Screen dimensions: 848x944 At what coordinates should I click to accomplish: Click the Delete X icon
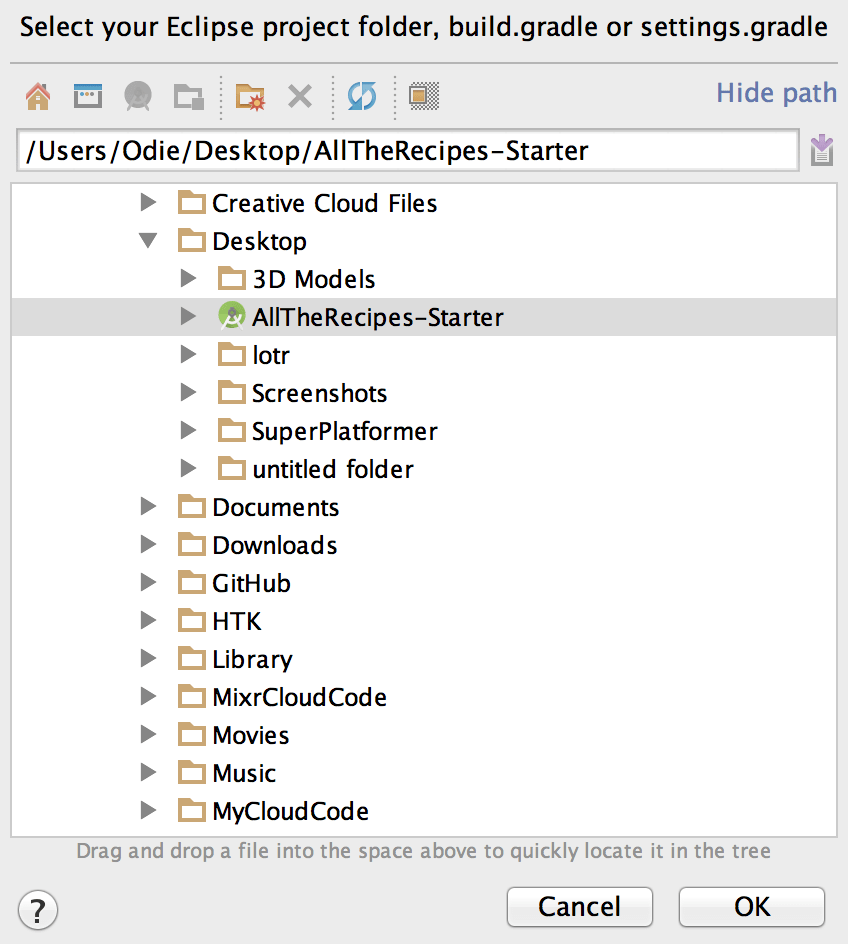click(300, 96)
